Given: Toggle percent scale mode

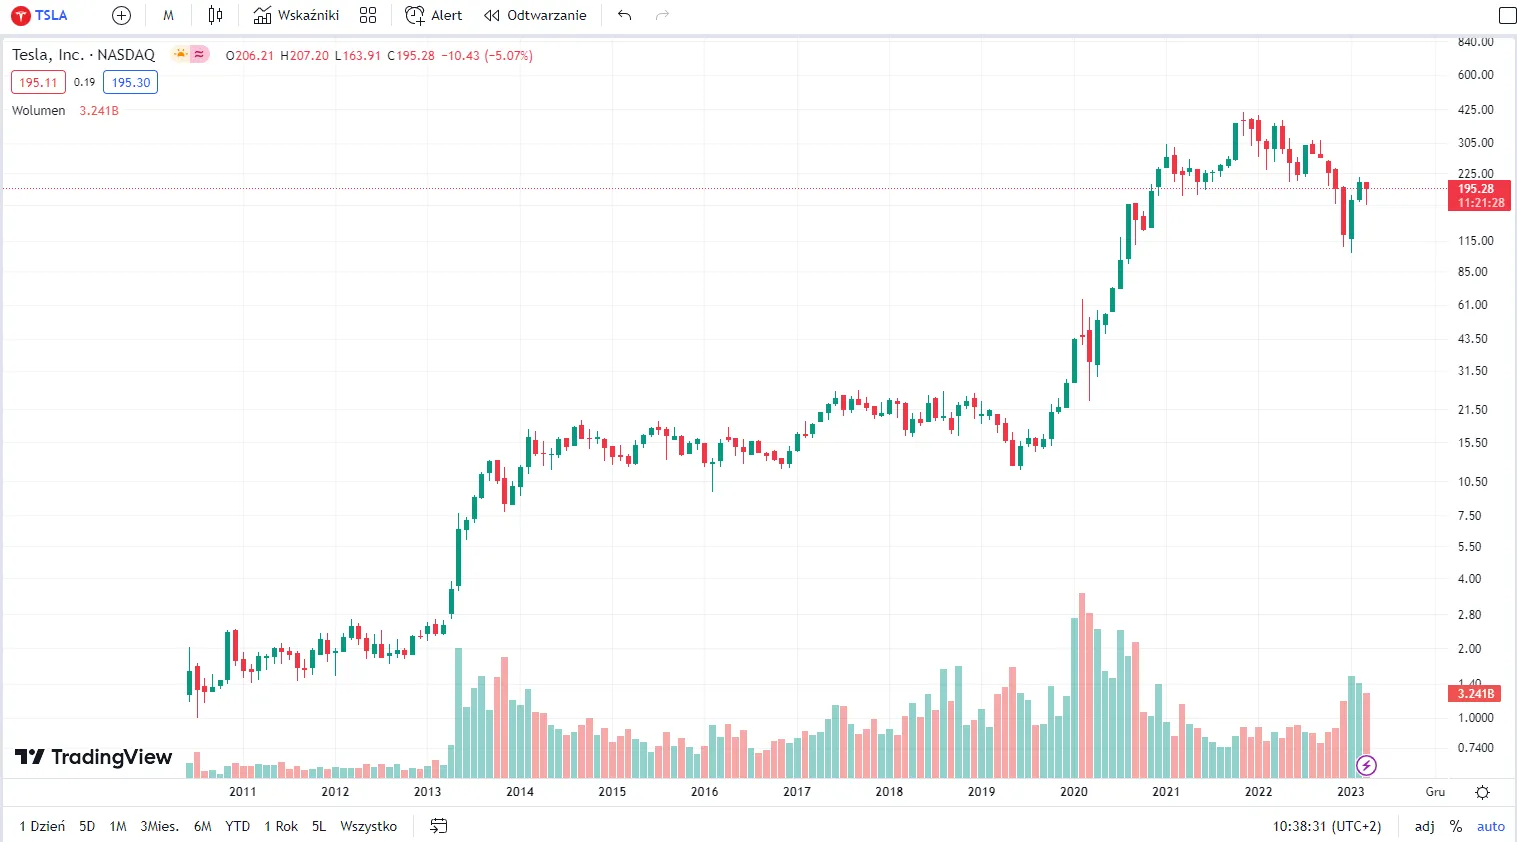Looking at the screenshot, I should click(x=1456, y=826).
